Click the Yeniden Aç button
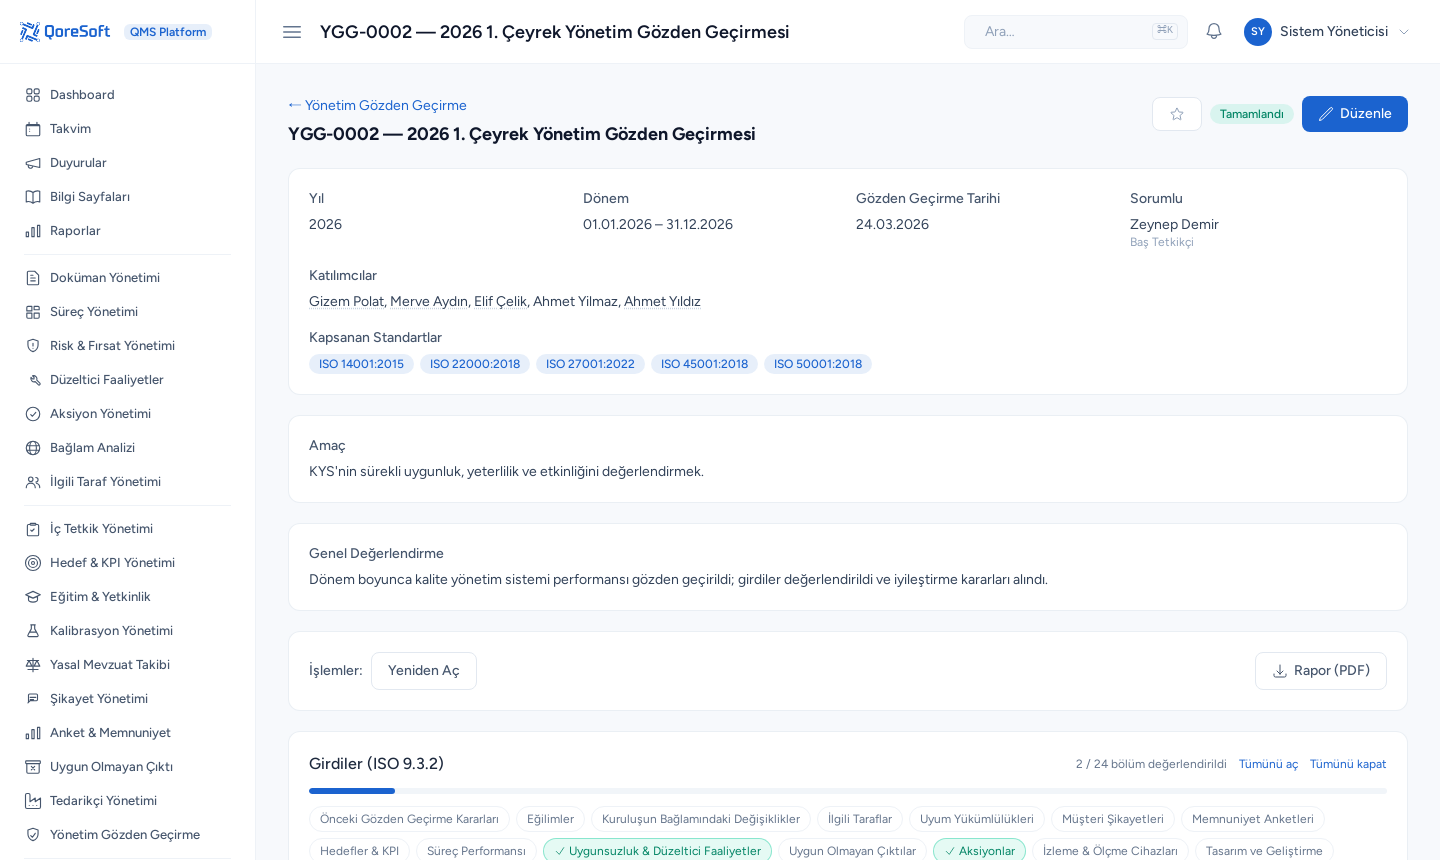This screenshot has height=860, width=1440. [424, 671]
